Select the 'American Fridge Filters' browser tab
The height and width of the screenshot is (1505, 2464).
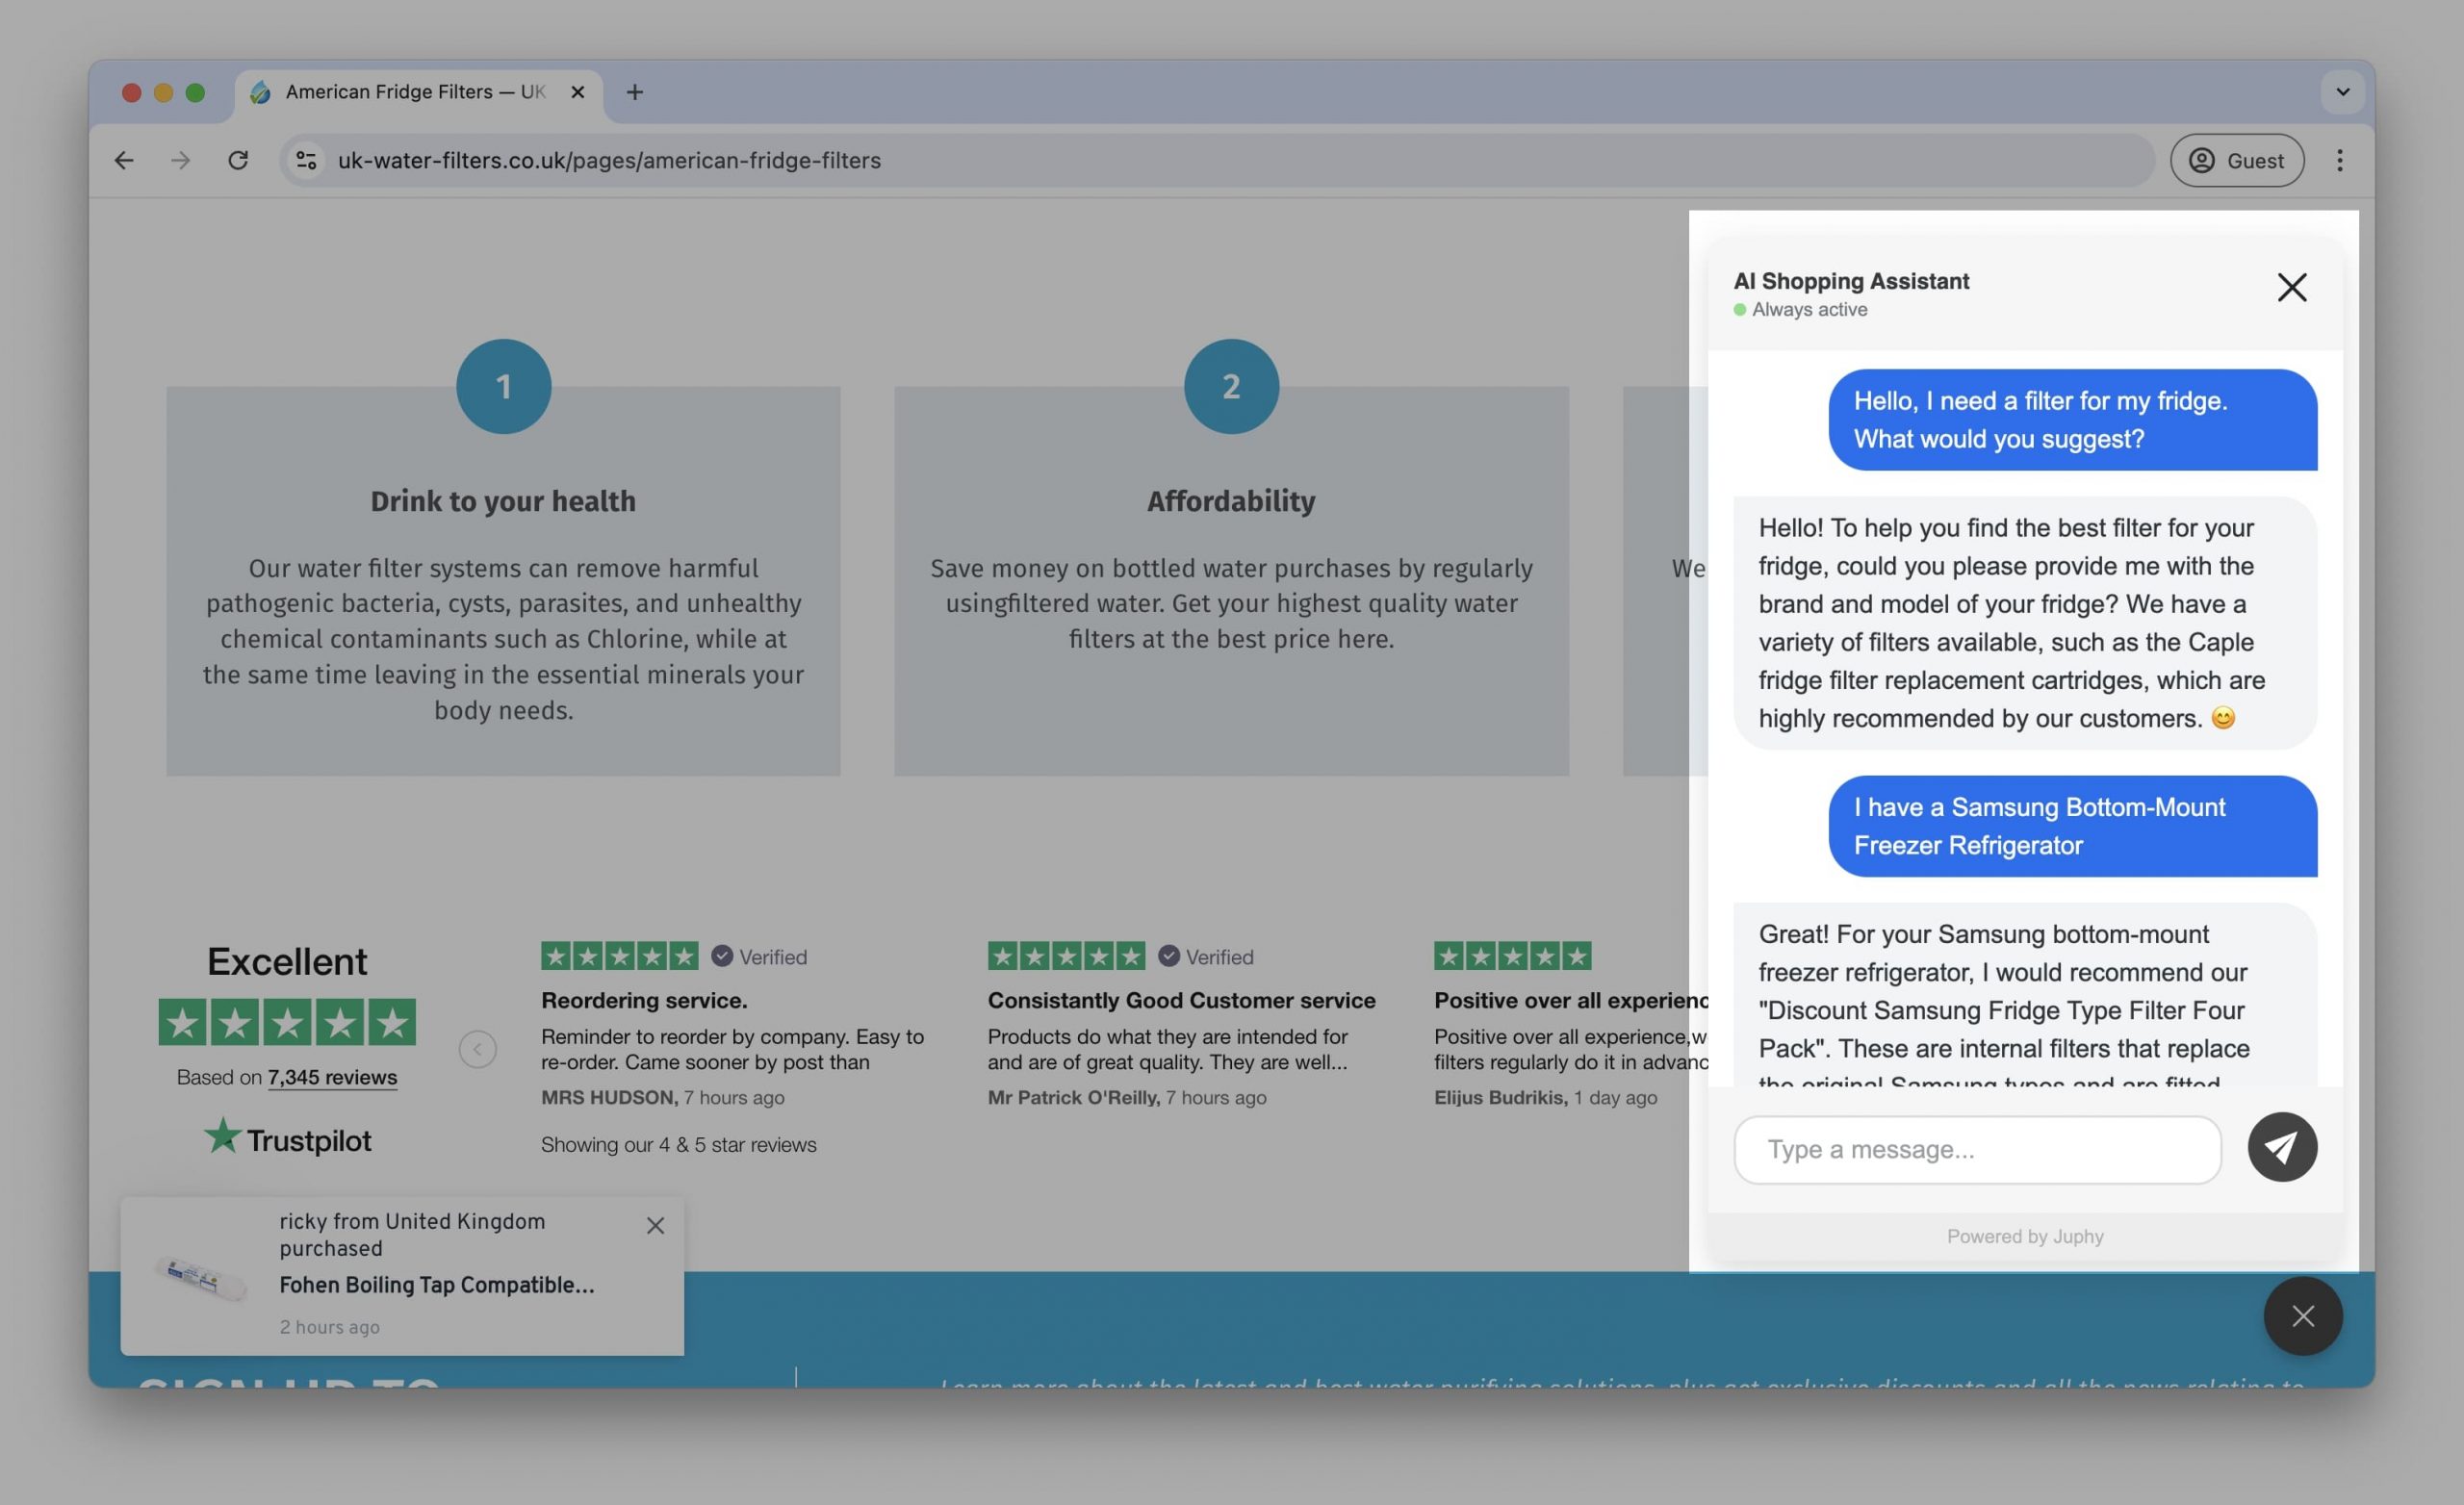click(x=414, y=91)
